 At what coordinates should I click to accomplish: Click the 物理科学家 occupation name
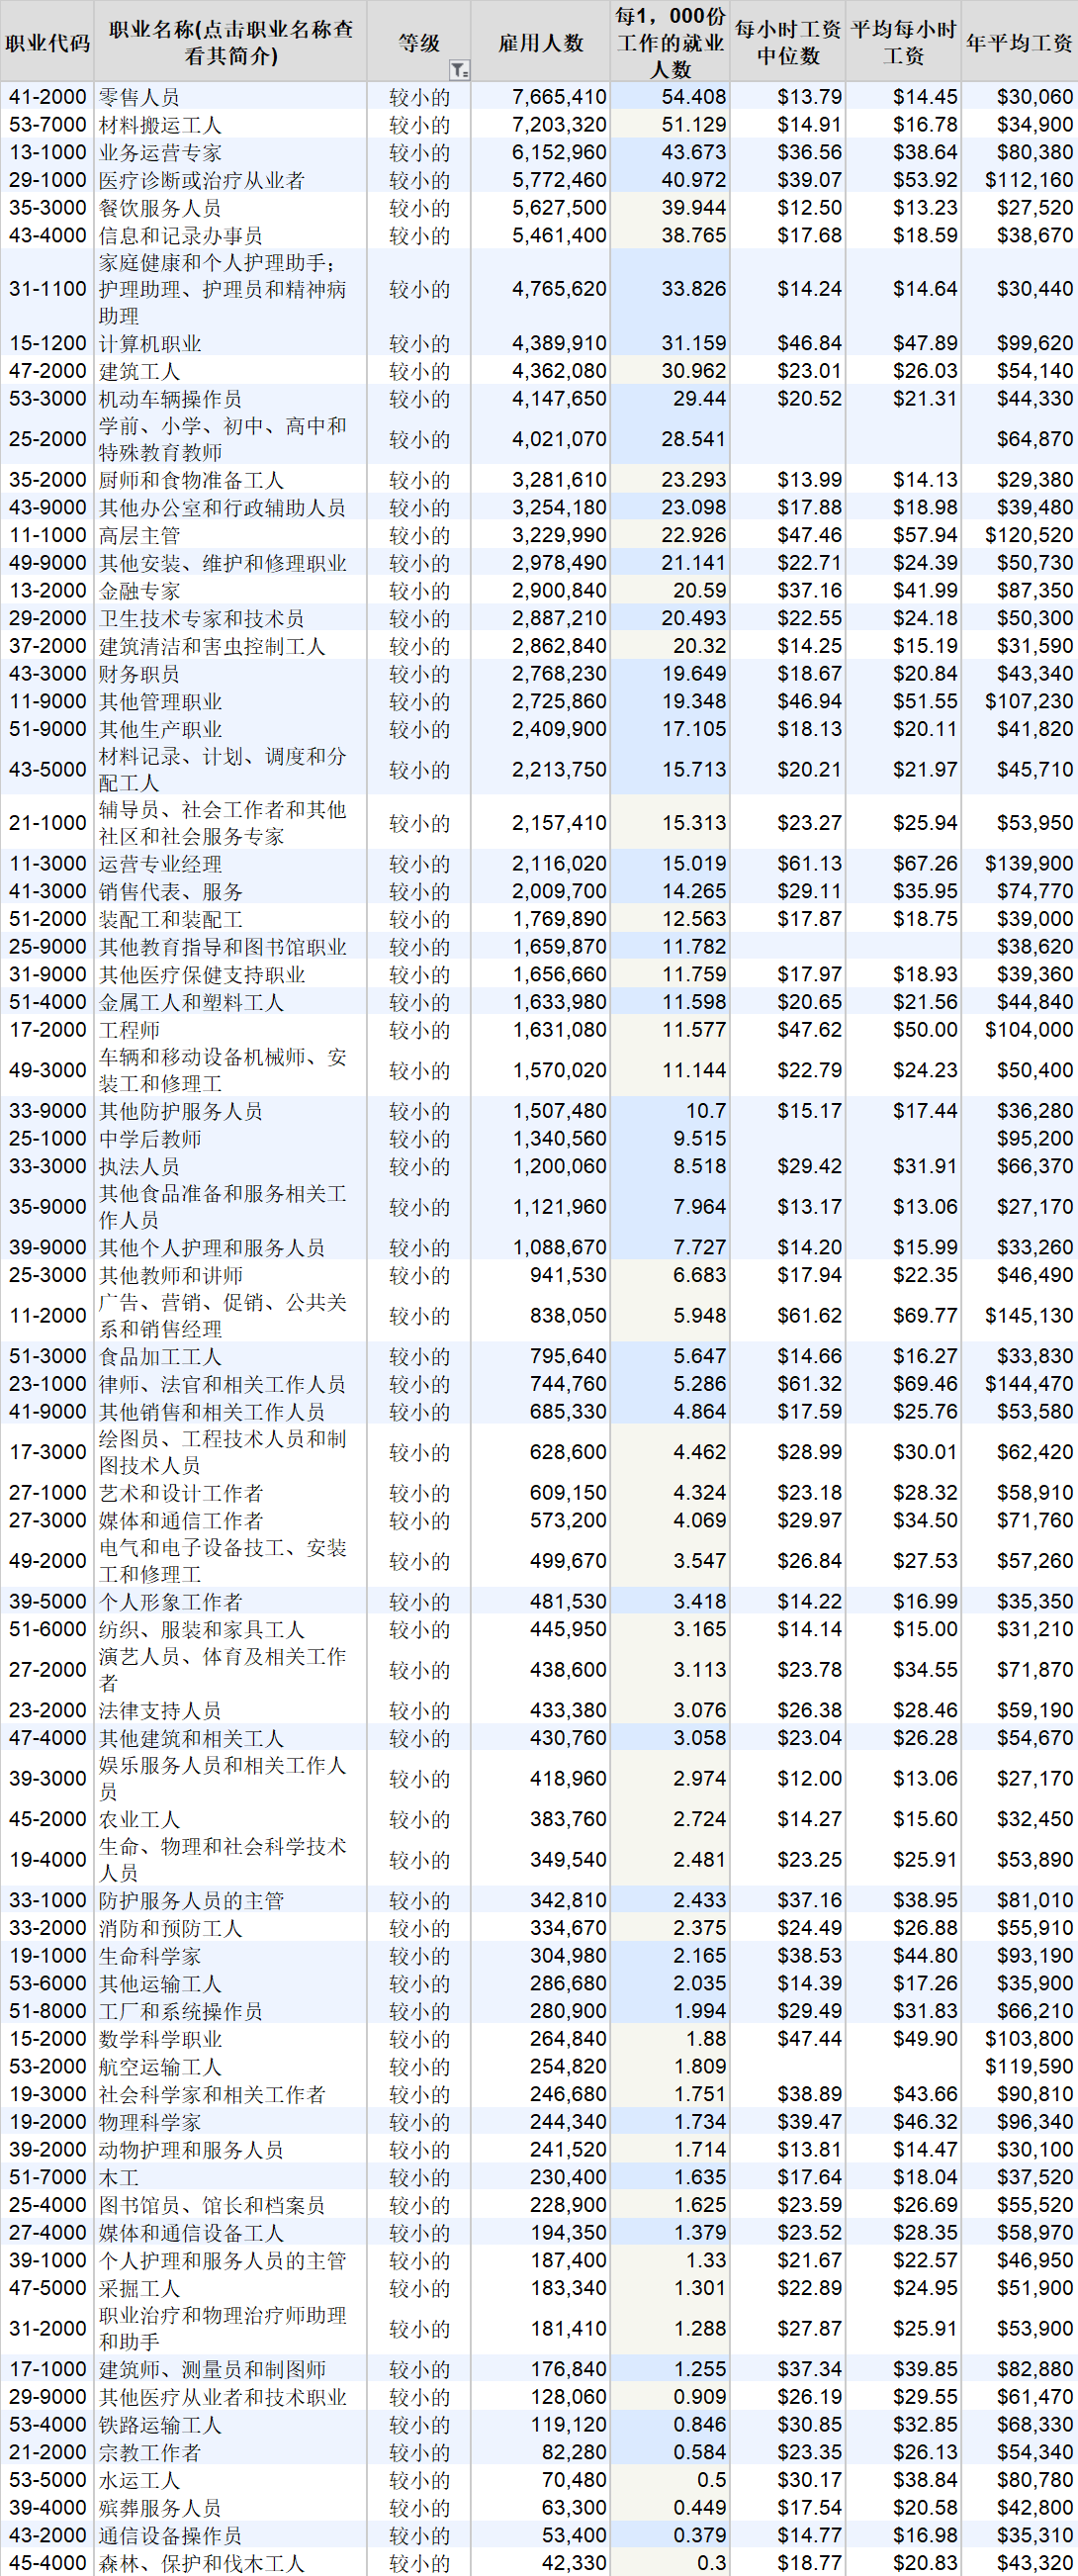[150, 2122]
